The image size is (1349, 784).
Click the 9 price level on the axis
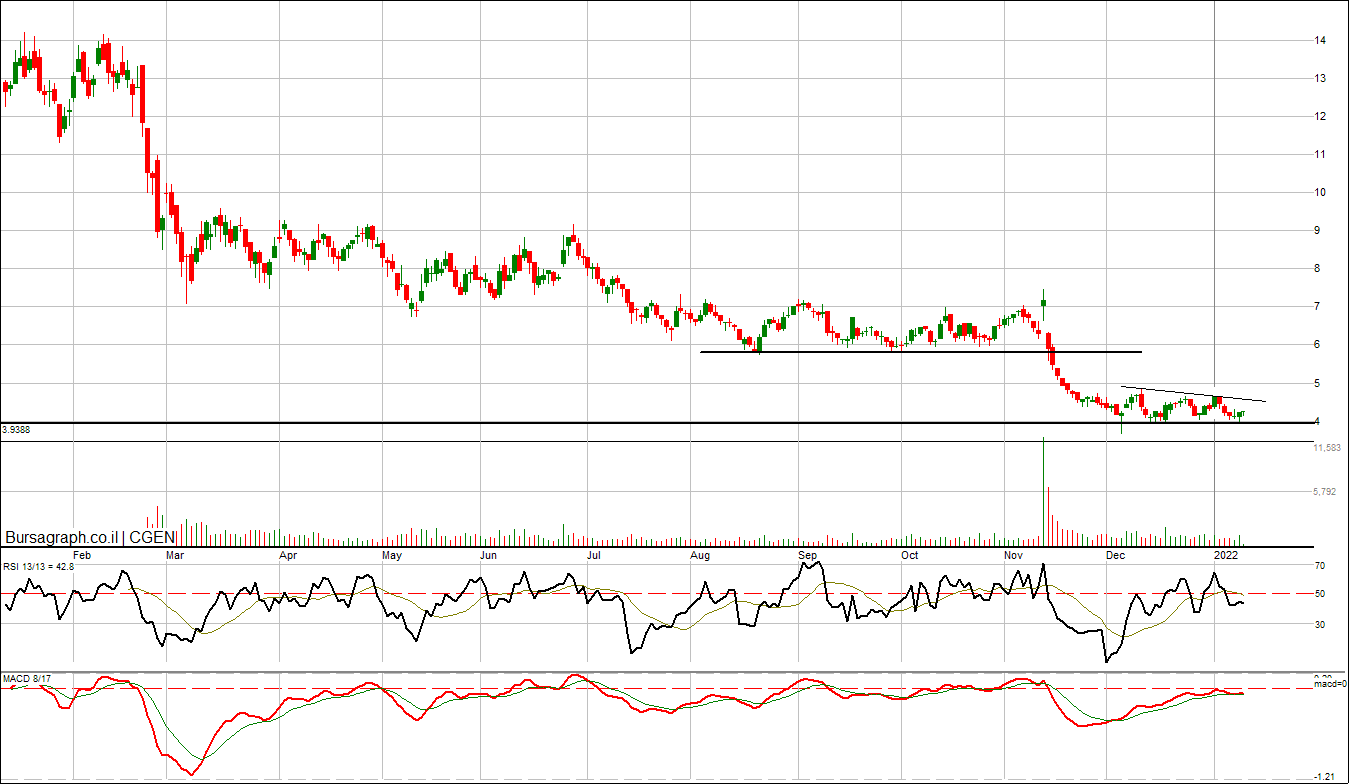[x=1320, y=230]
